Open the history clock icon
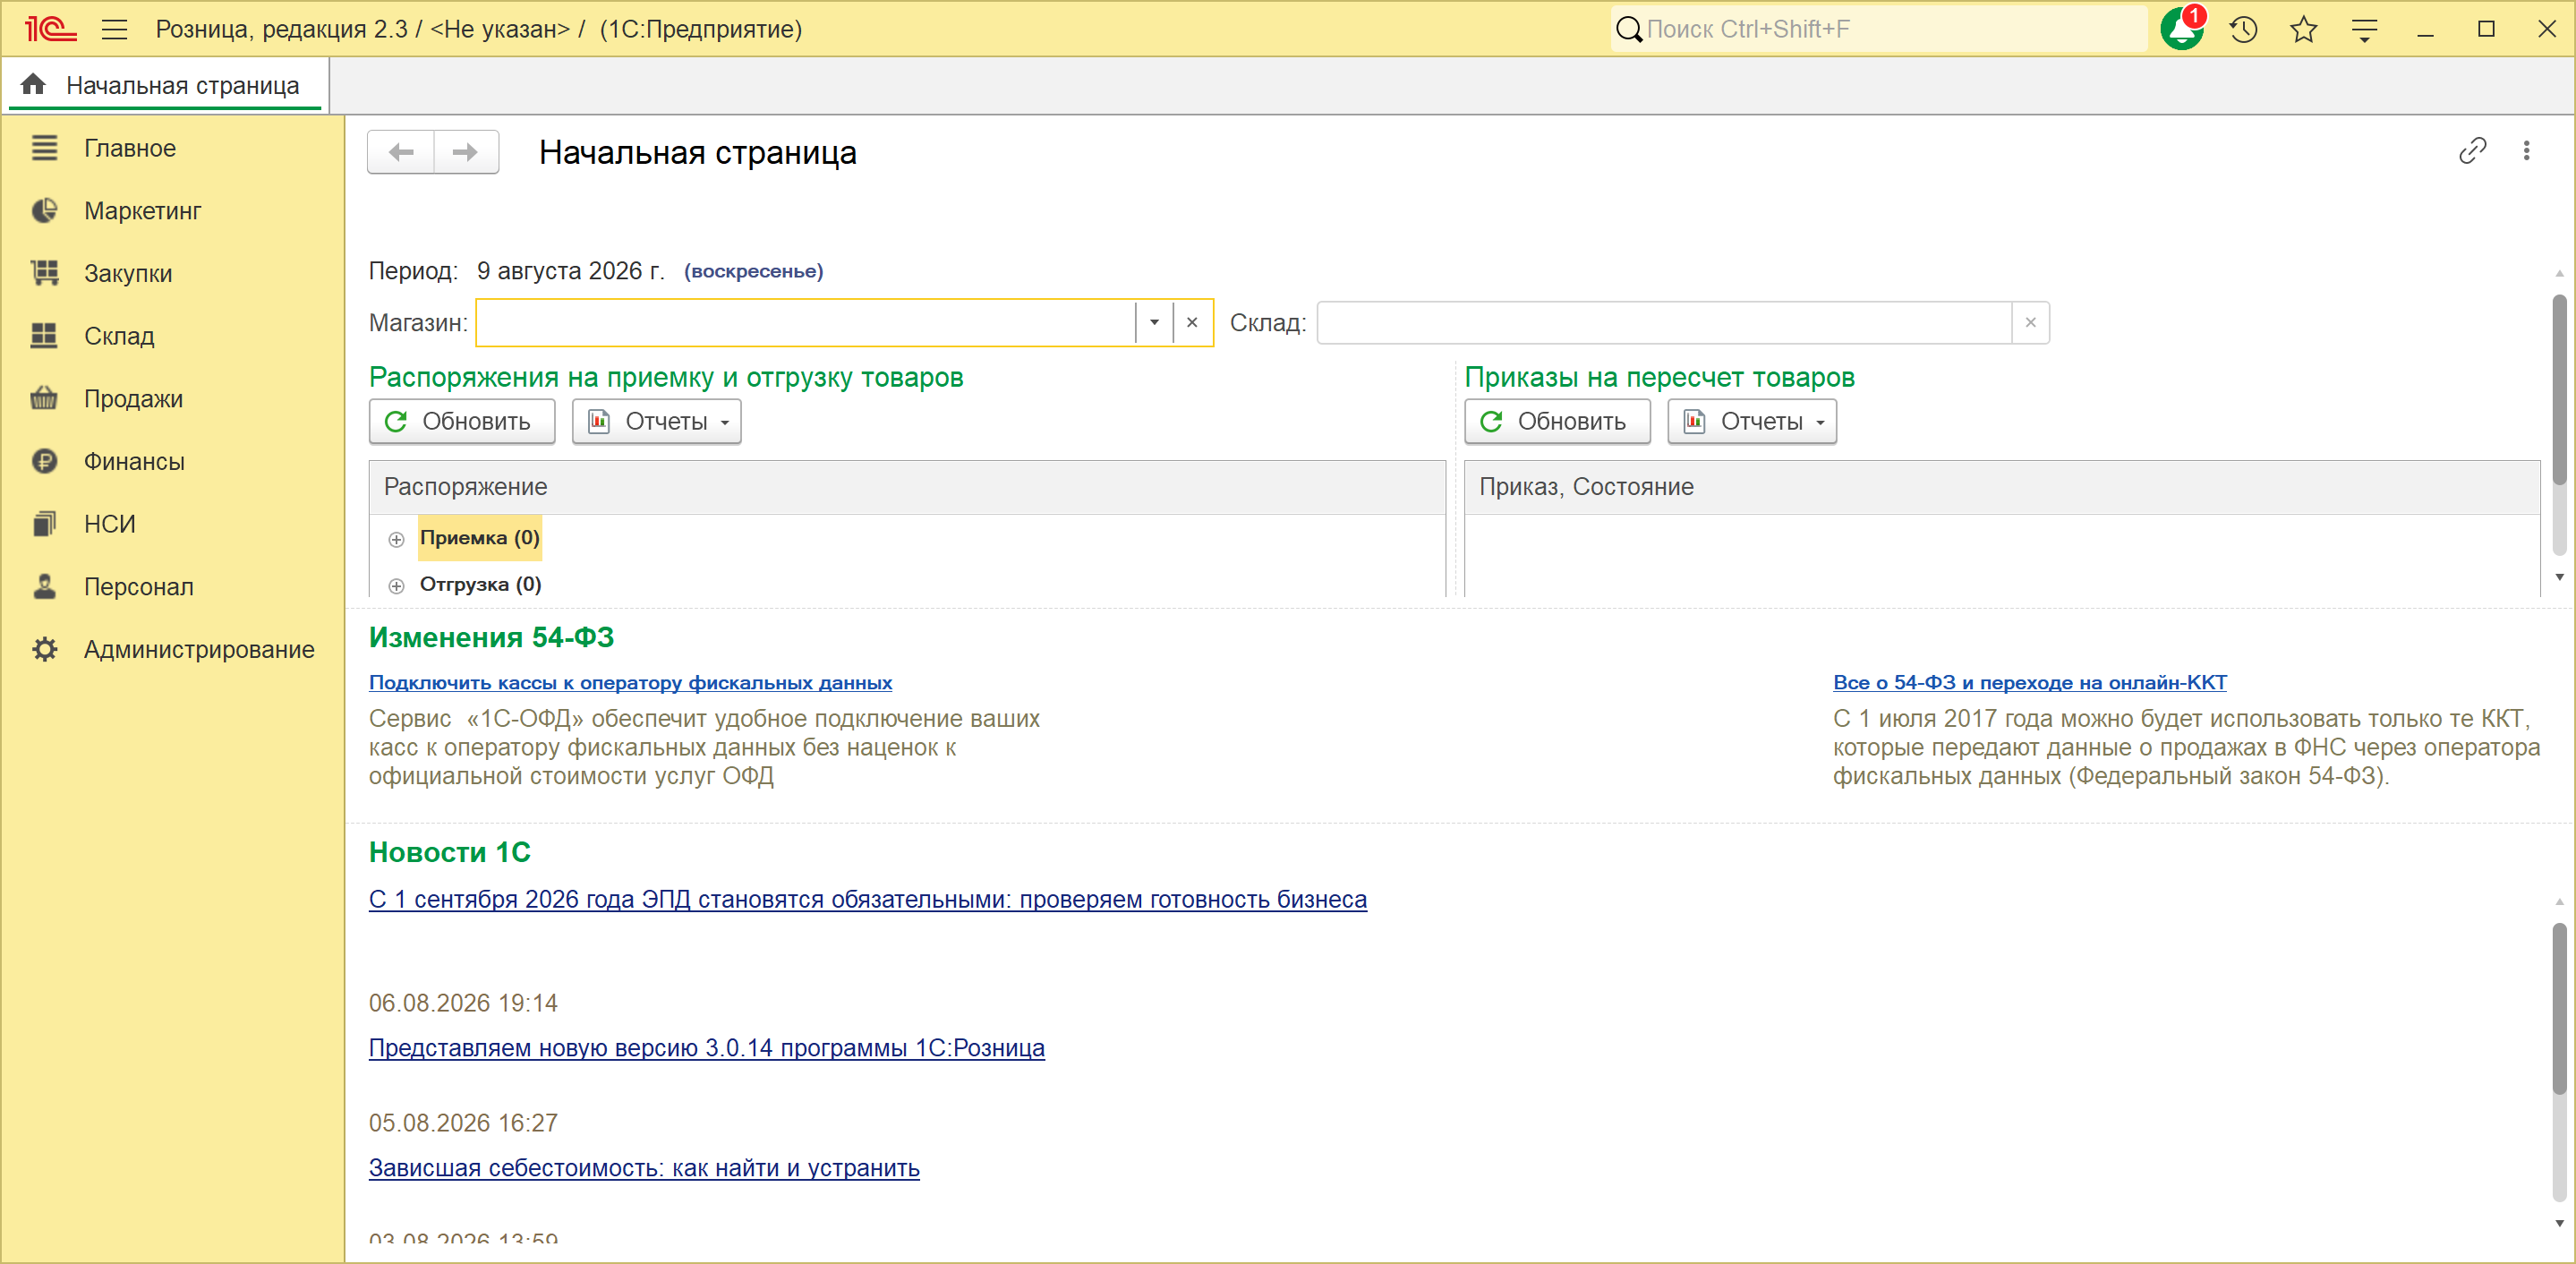The height and width of the screenshot is (1264, 2576). tap(2243, 29)
